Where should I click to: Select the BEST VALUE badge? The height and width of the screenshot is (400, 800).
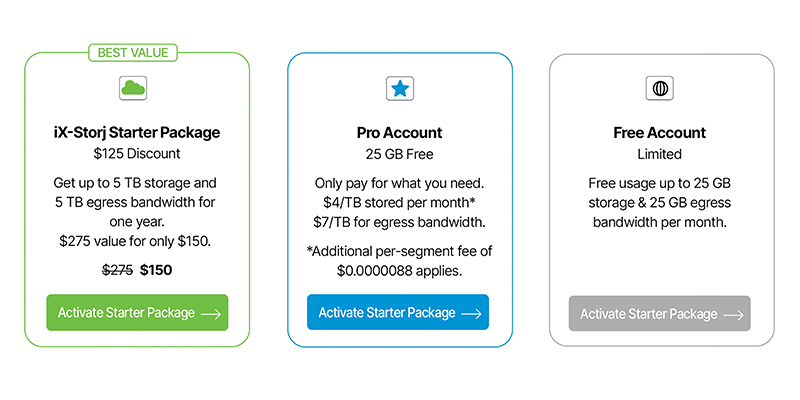click(133, 53)
